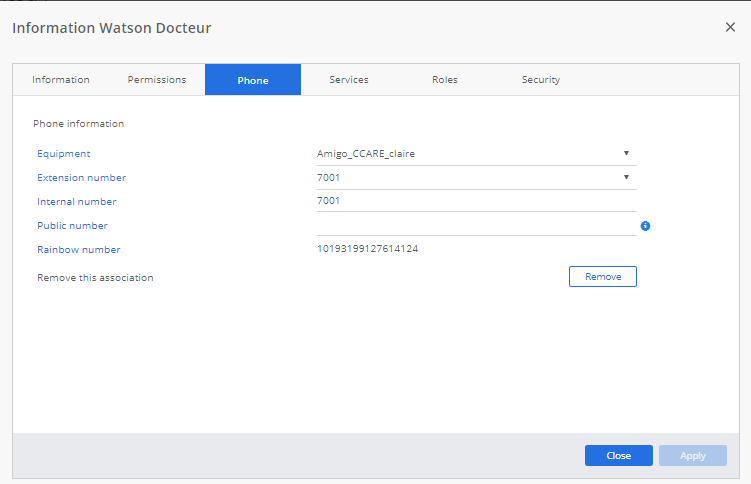
Task: Click the info icon beside Public number
Action: [645, 226]
